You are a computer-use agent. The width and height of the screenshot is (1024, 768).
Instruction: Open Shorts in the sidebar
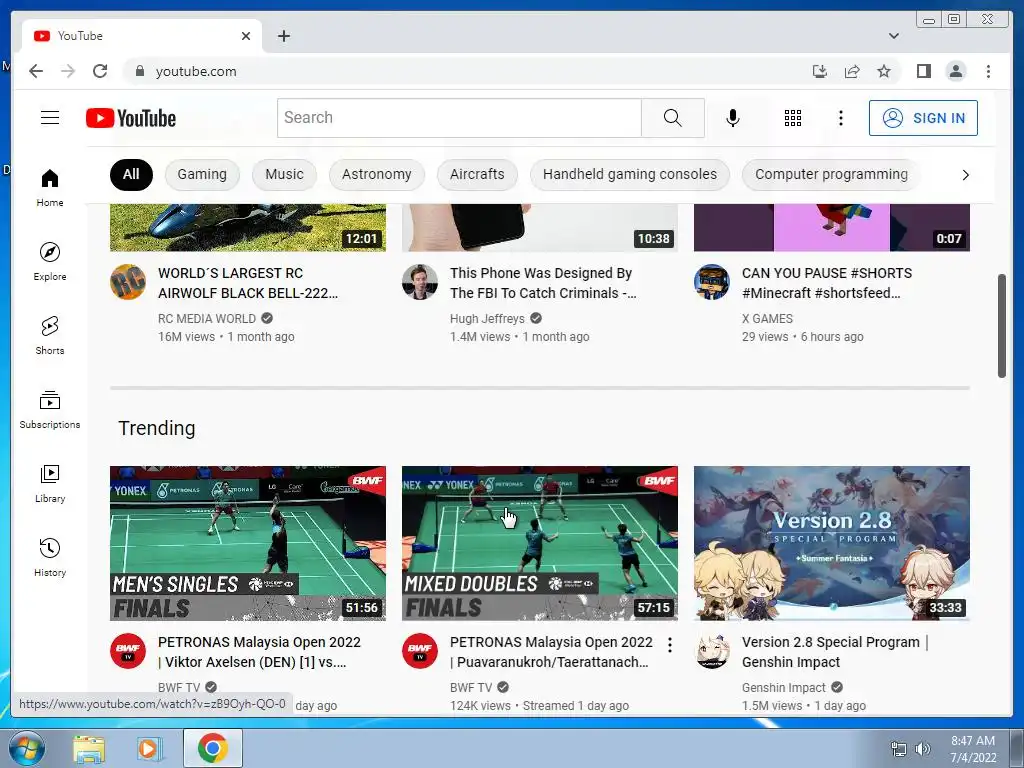(x=50, y=336)
